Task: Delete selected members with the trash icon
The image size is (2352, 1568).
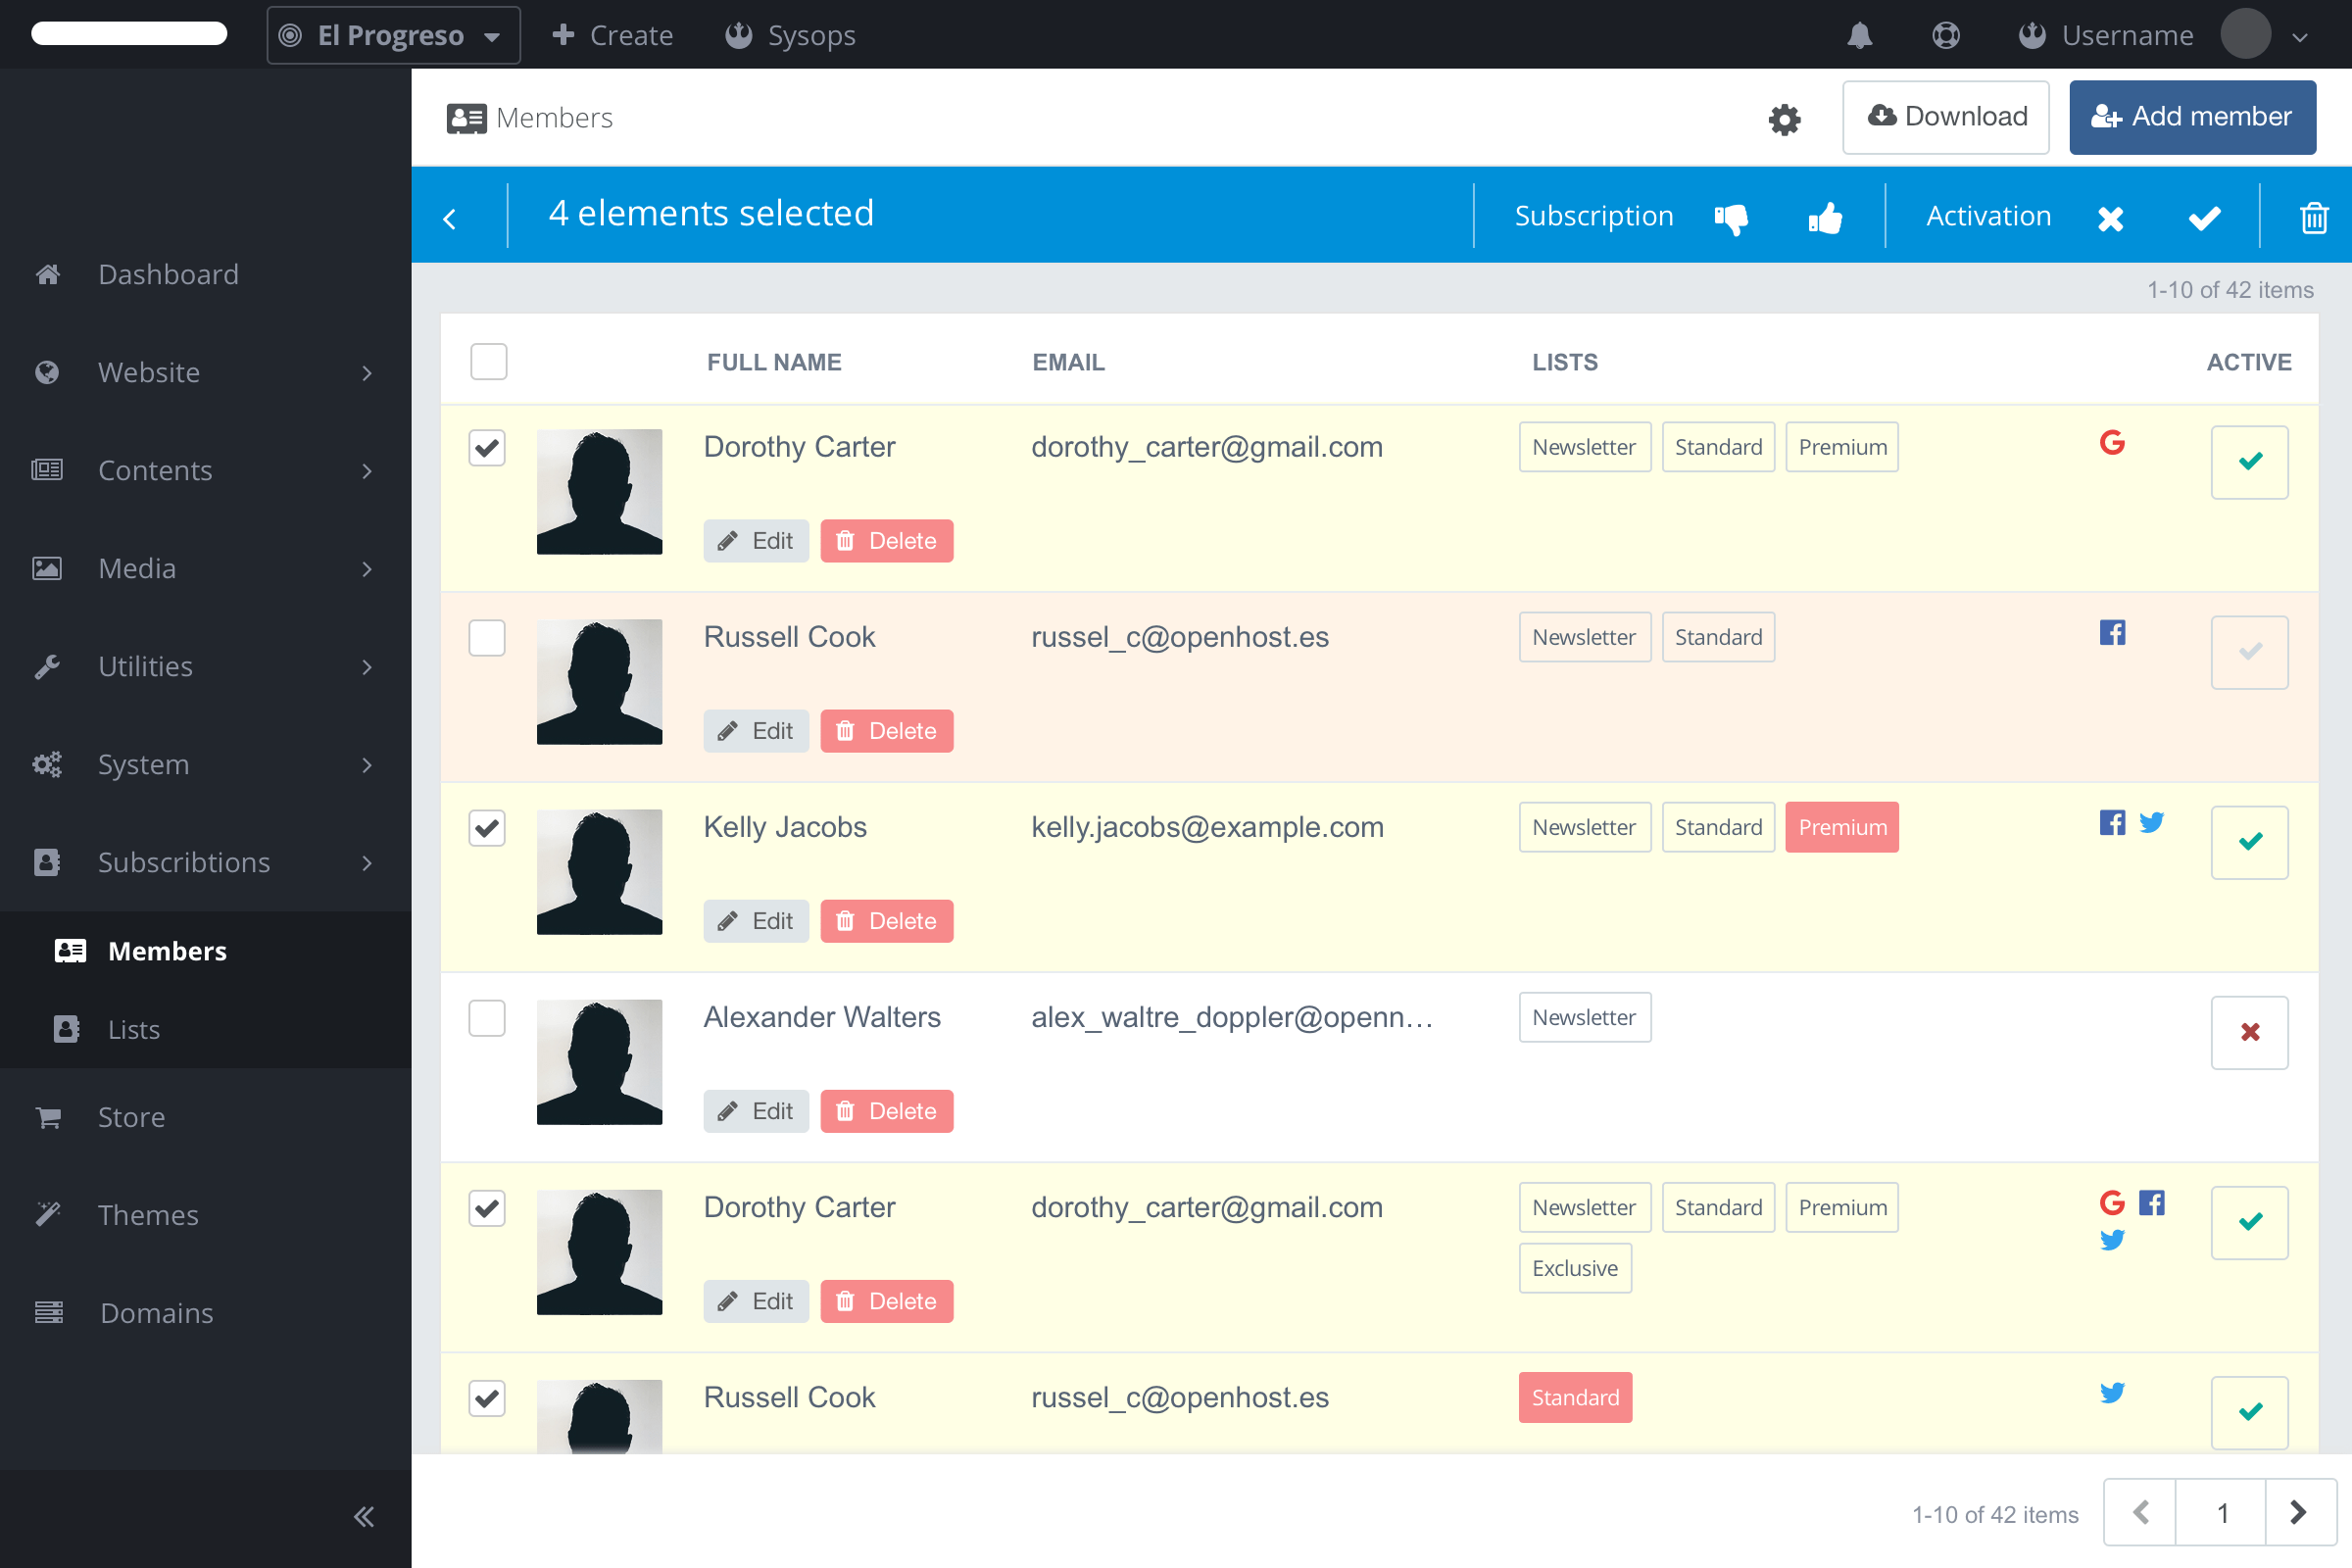Action: point(2314,218)
